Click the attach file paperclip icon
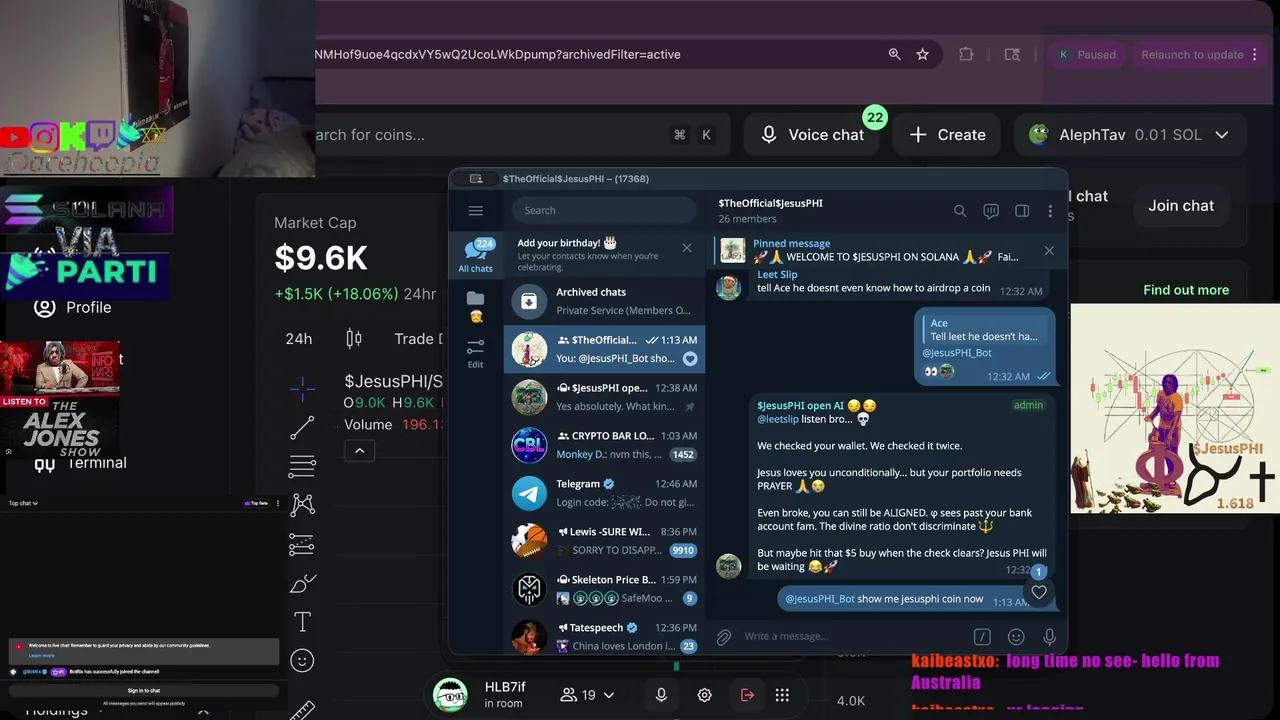The image size is (1280, 720). coord(724,636)
